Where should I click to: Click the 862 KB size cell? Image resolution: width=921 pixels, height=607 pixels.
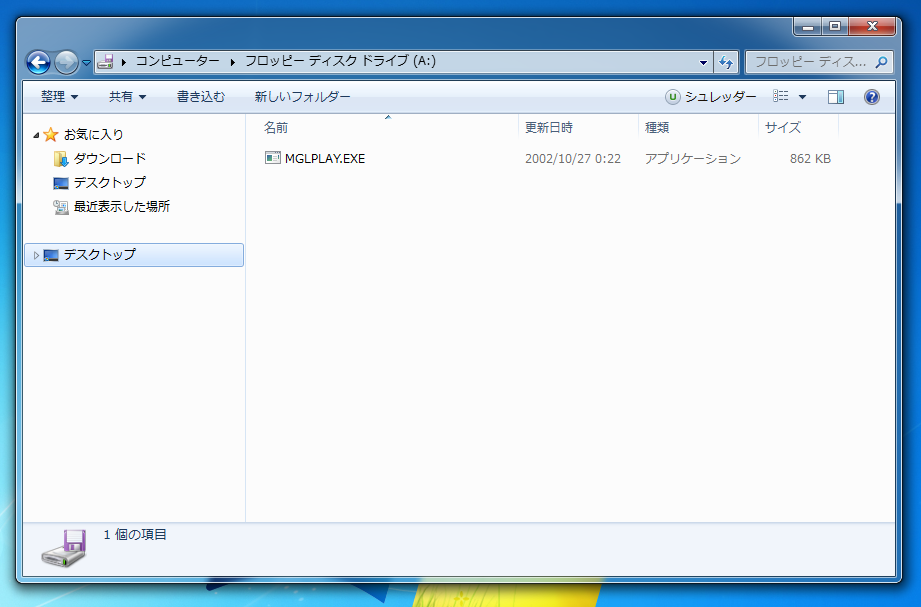[x=810, y=159]
